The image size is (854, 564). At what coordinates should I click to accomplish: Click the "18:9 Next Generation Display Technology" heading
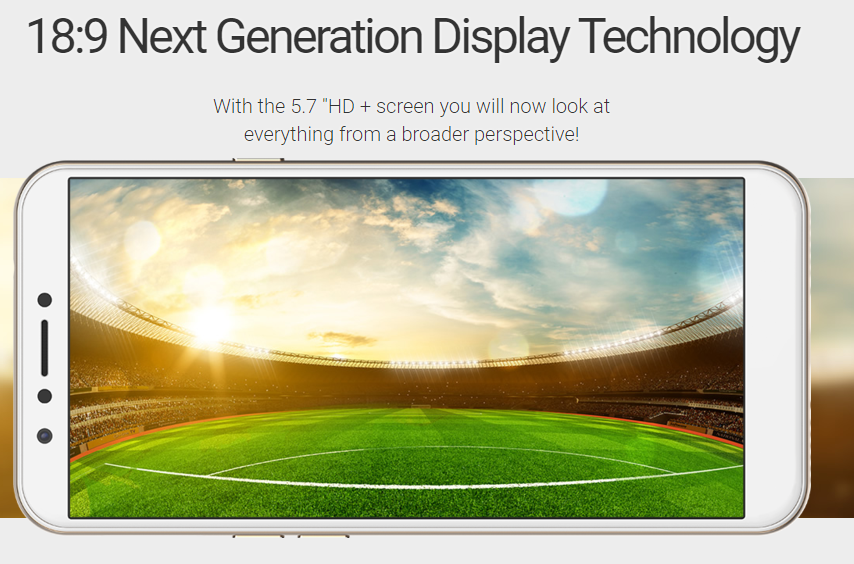tap(413, 37)
